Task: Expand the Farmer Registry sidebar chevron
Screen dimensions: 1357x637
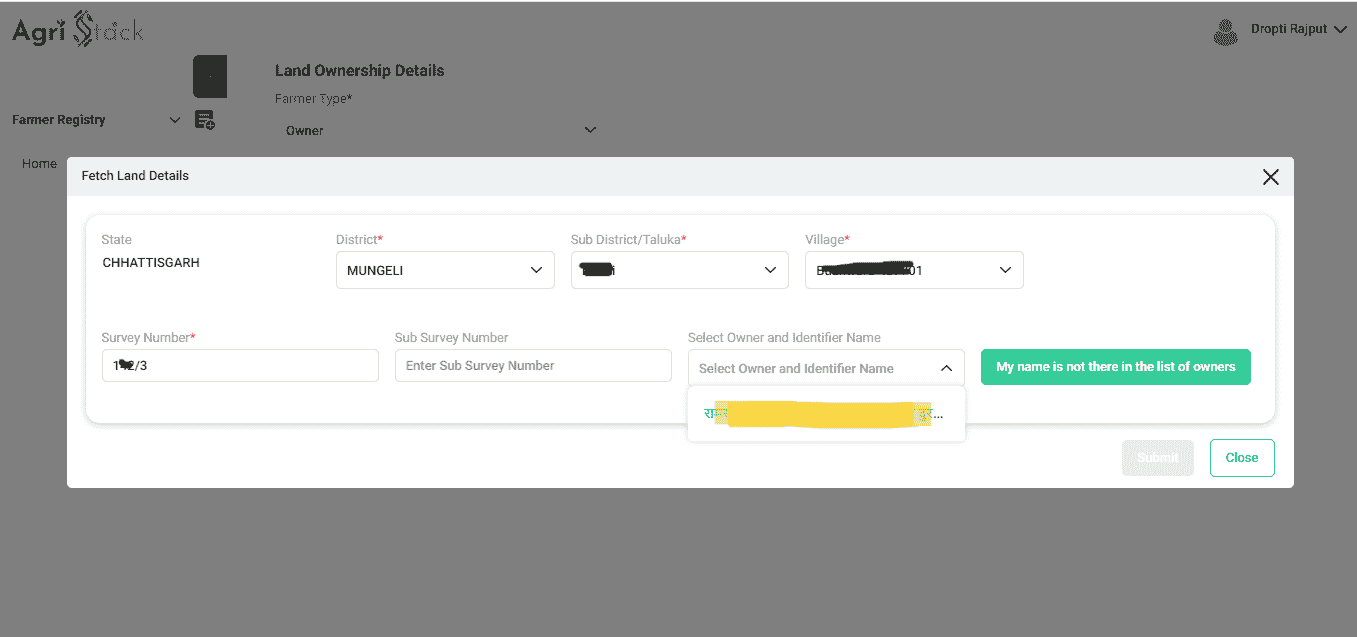Action: click(175, 120)
